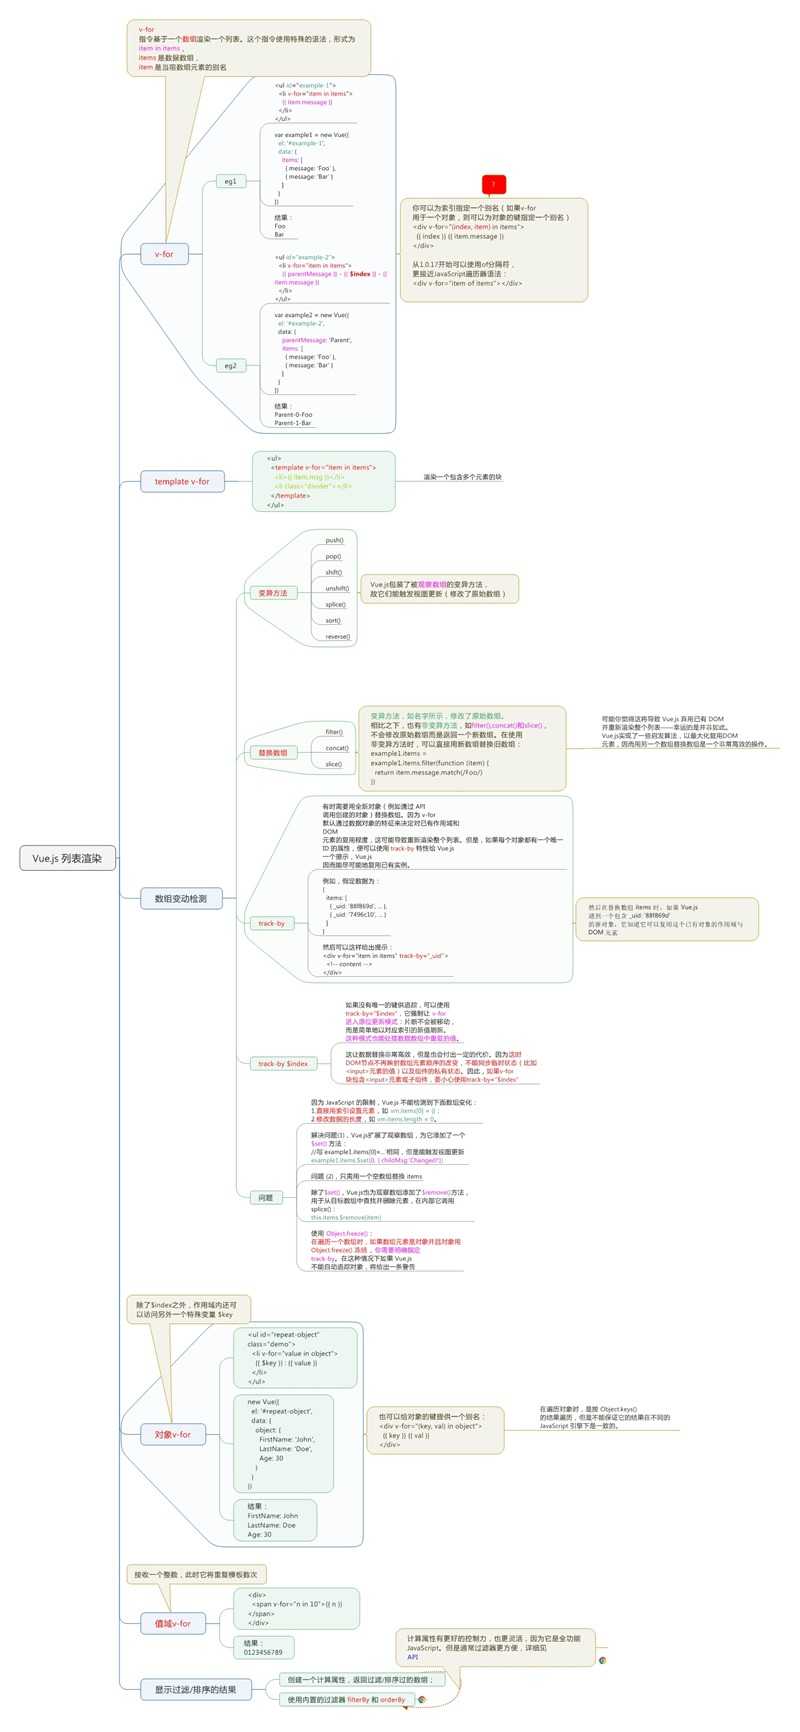
Task: Click the shift() method node
Action: tap(334, 572)
